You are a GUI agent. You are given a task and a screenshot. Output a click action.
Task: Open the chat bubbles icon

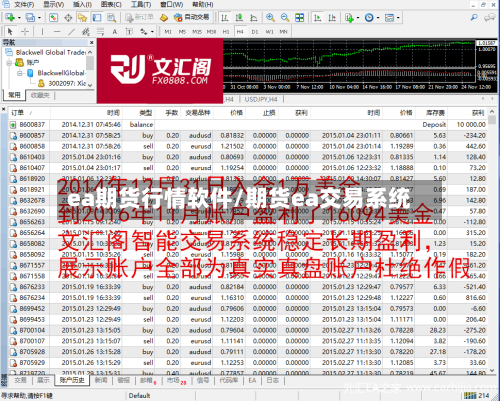coord(489,17)
